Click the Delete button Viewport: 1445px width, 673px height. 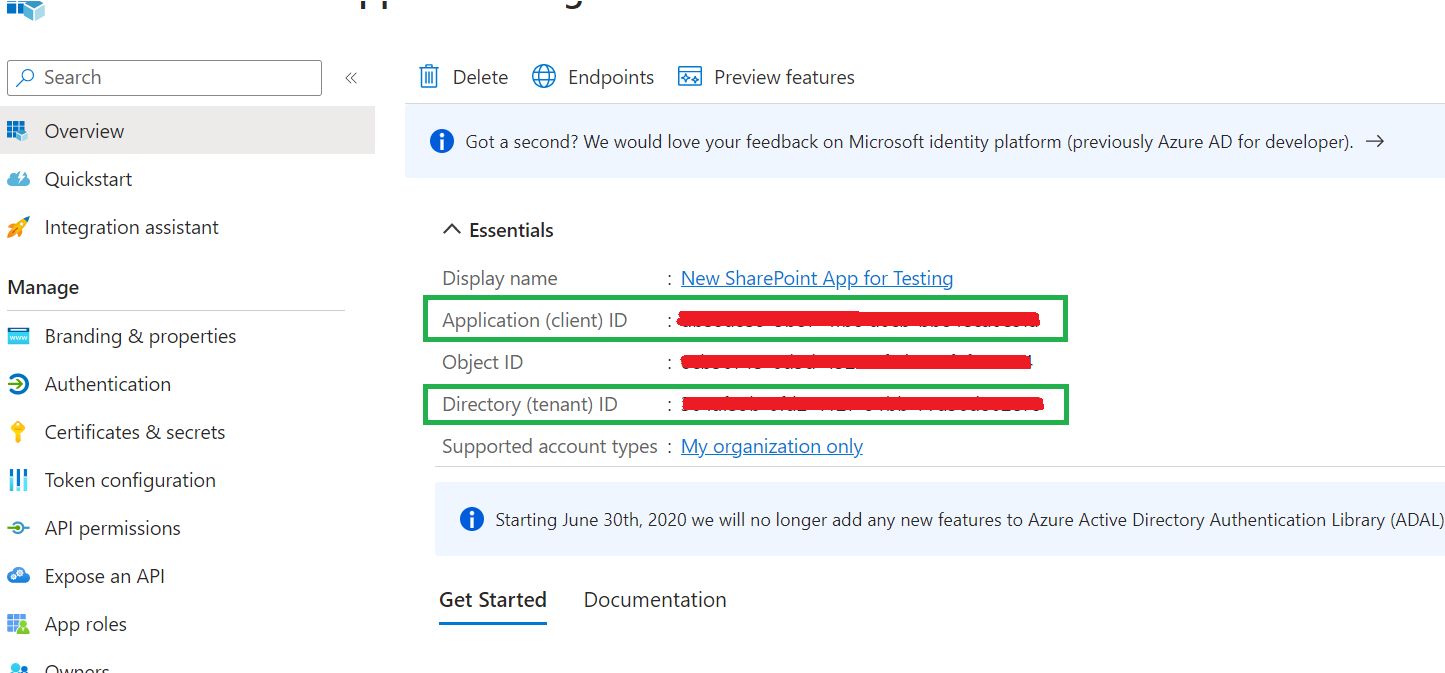464,77
